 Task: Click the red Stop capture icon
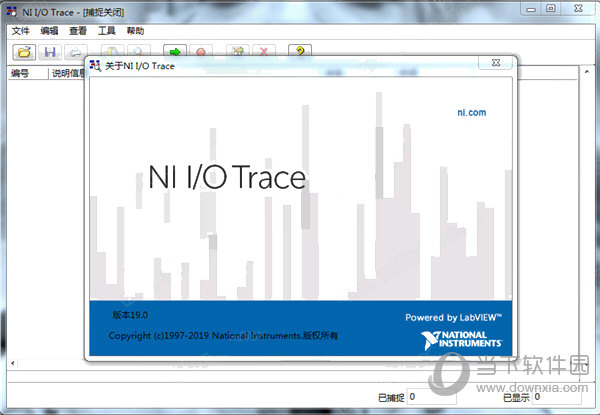[201, 51]
